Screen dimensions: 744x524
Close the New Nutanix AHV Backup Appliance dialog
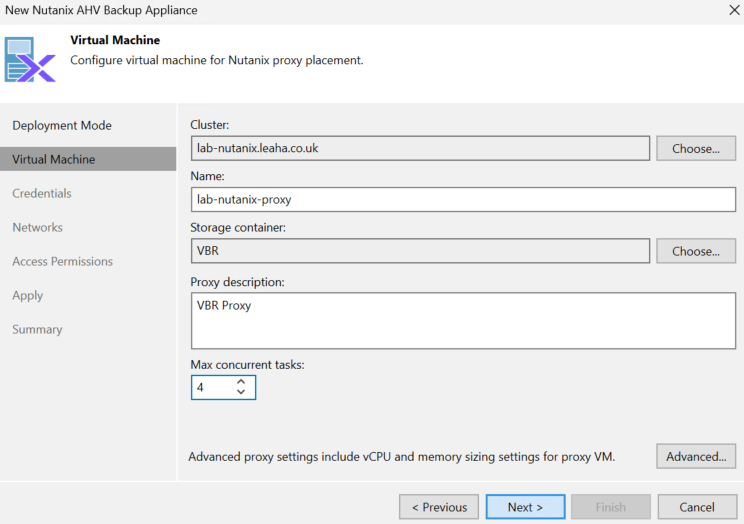tap(734, 10)
